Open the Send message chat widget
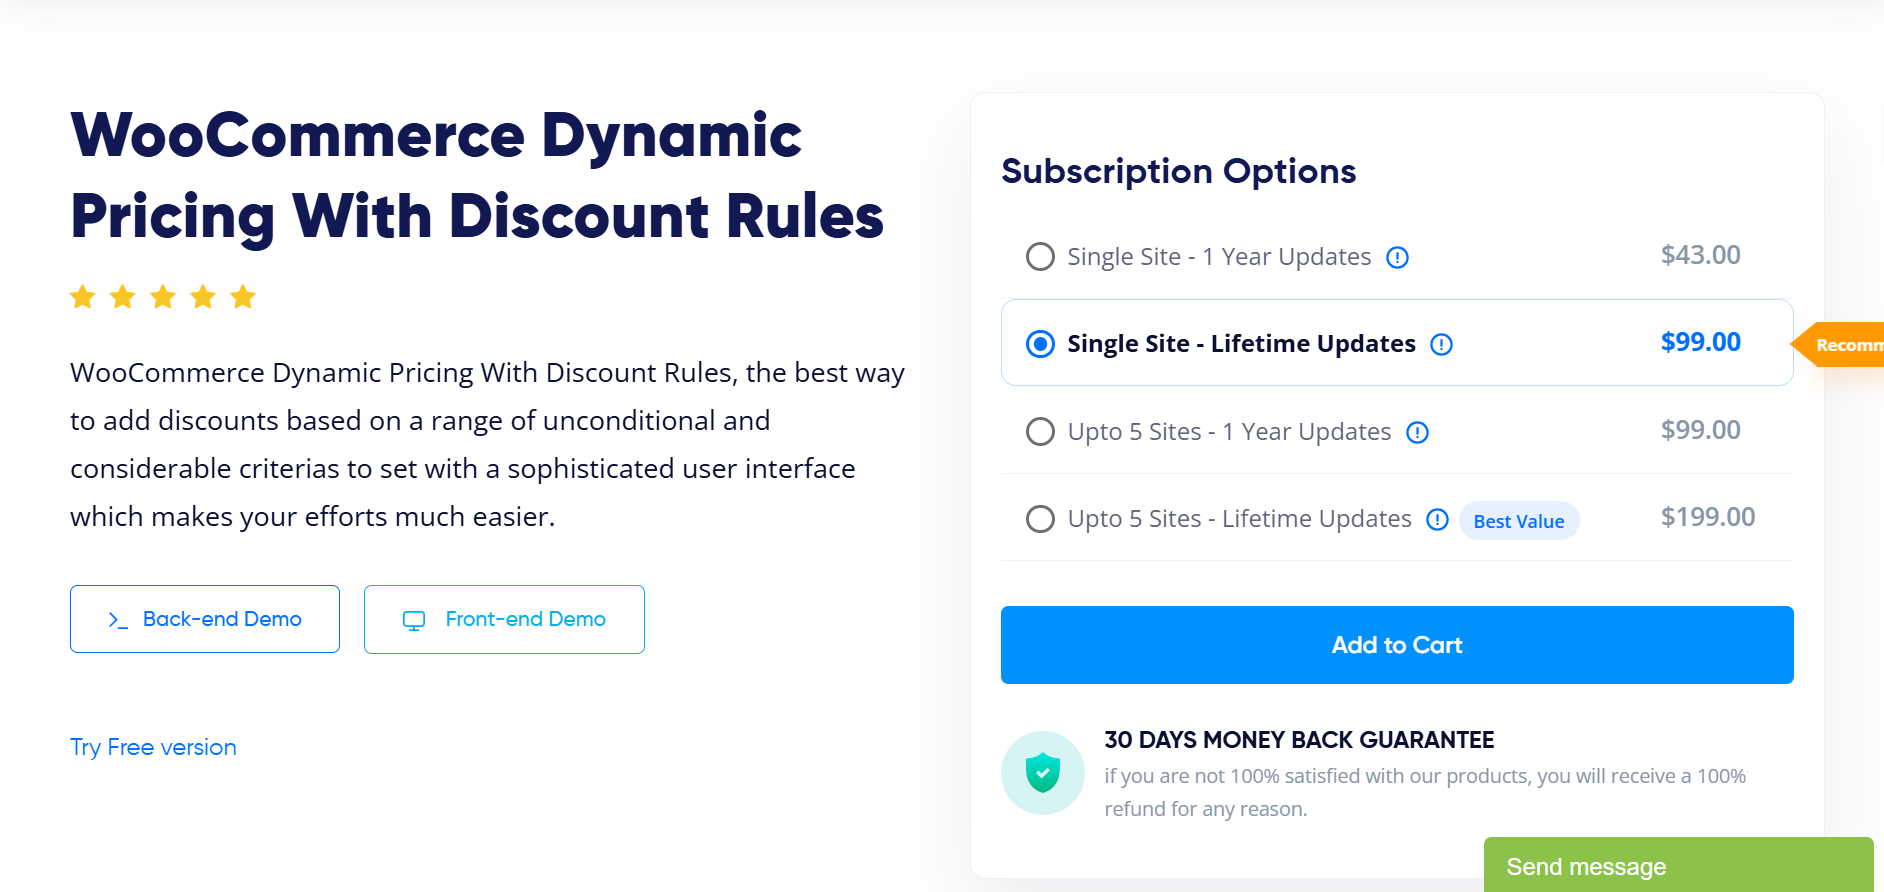Image resolution: width=1884 pixels, height=892 pixels. click(x=1678, y=866)
